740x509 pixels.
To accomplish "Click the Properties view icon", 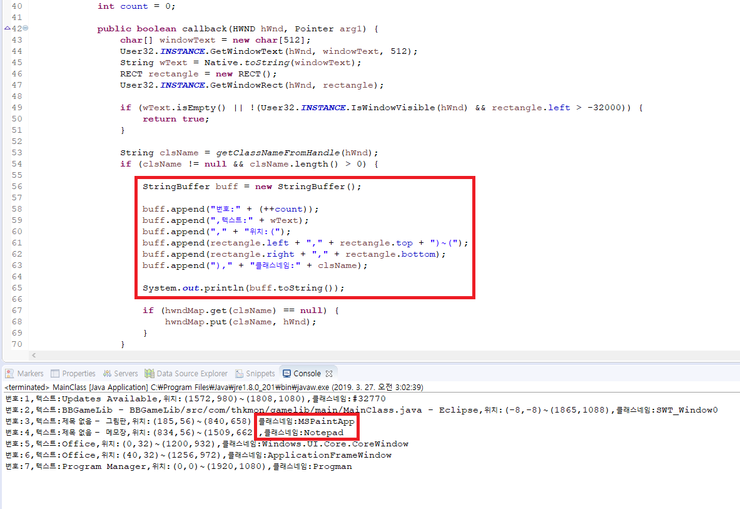I will tap(56, 373).
